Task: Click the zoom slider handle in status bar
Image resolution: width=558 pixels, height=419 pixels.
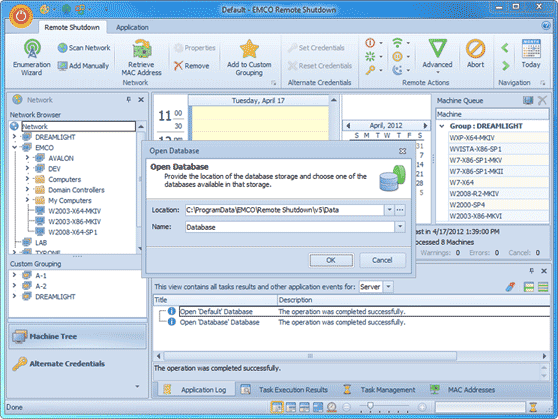Action: click(370, 406)
